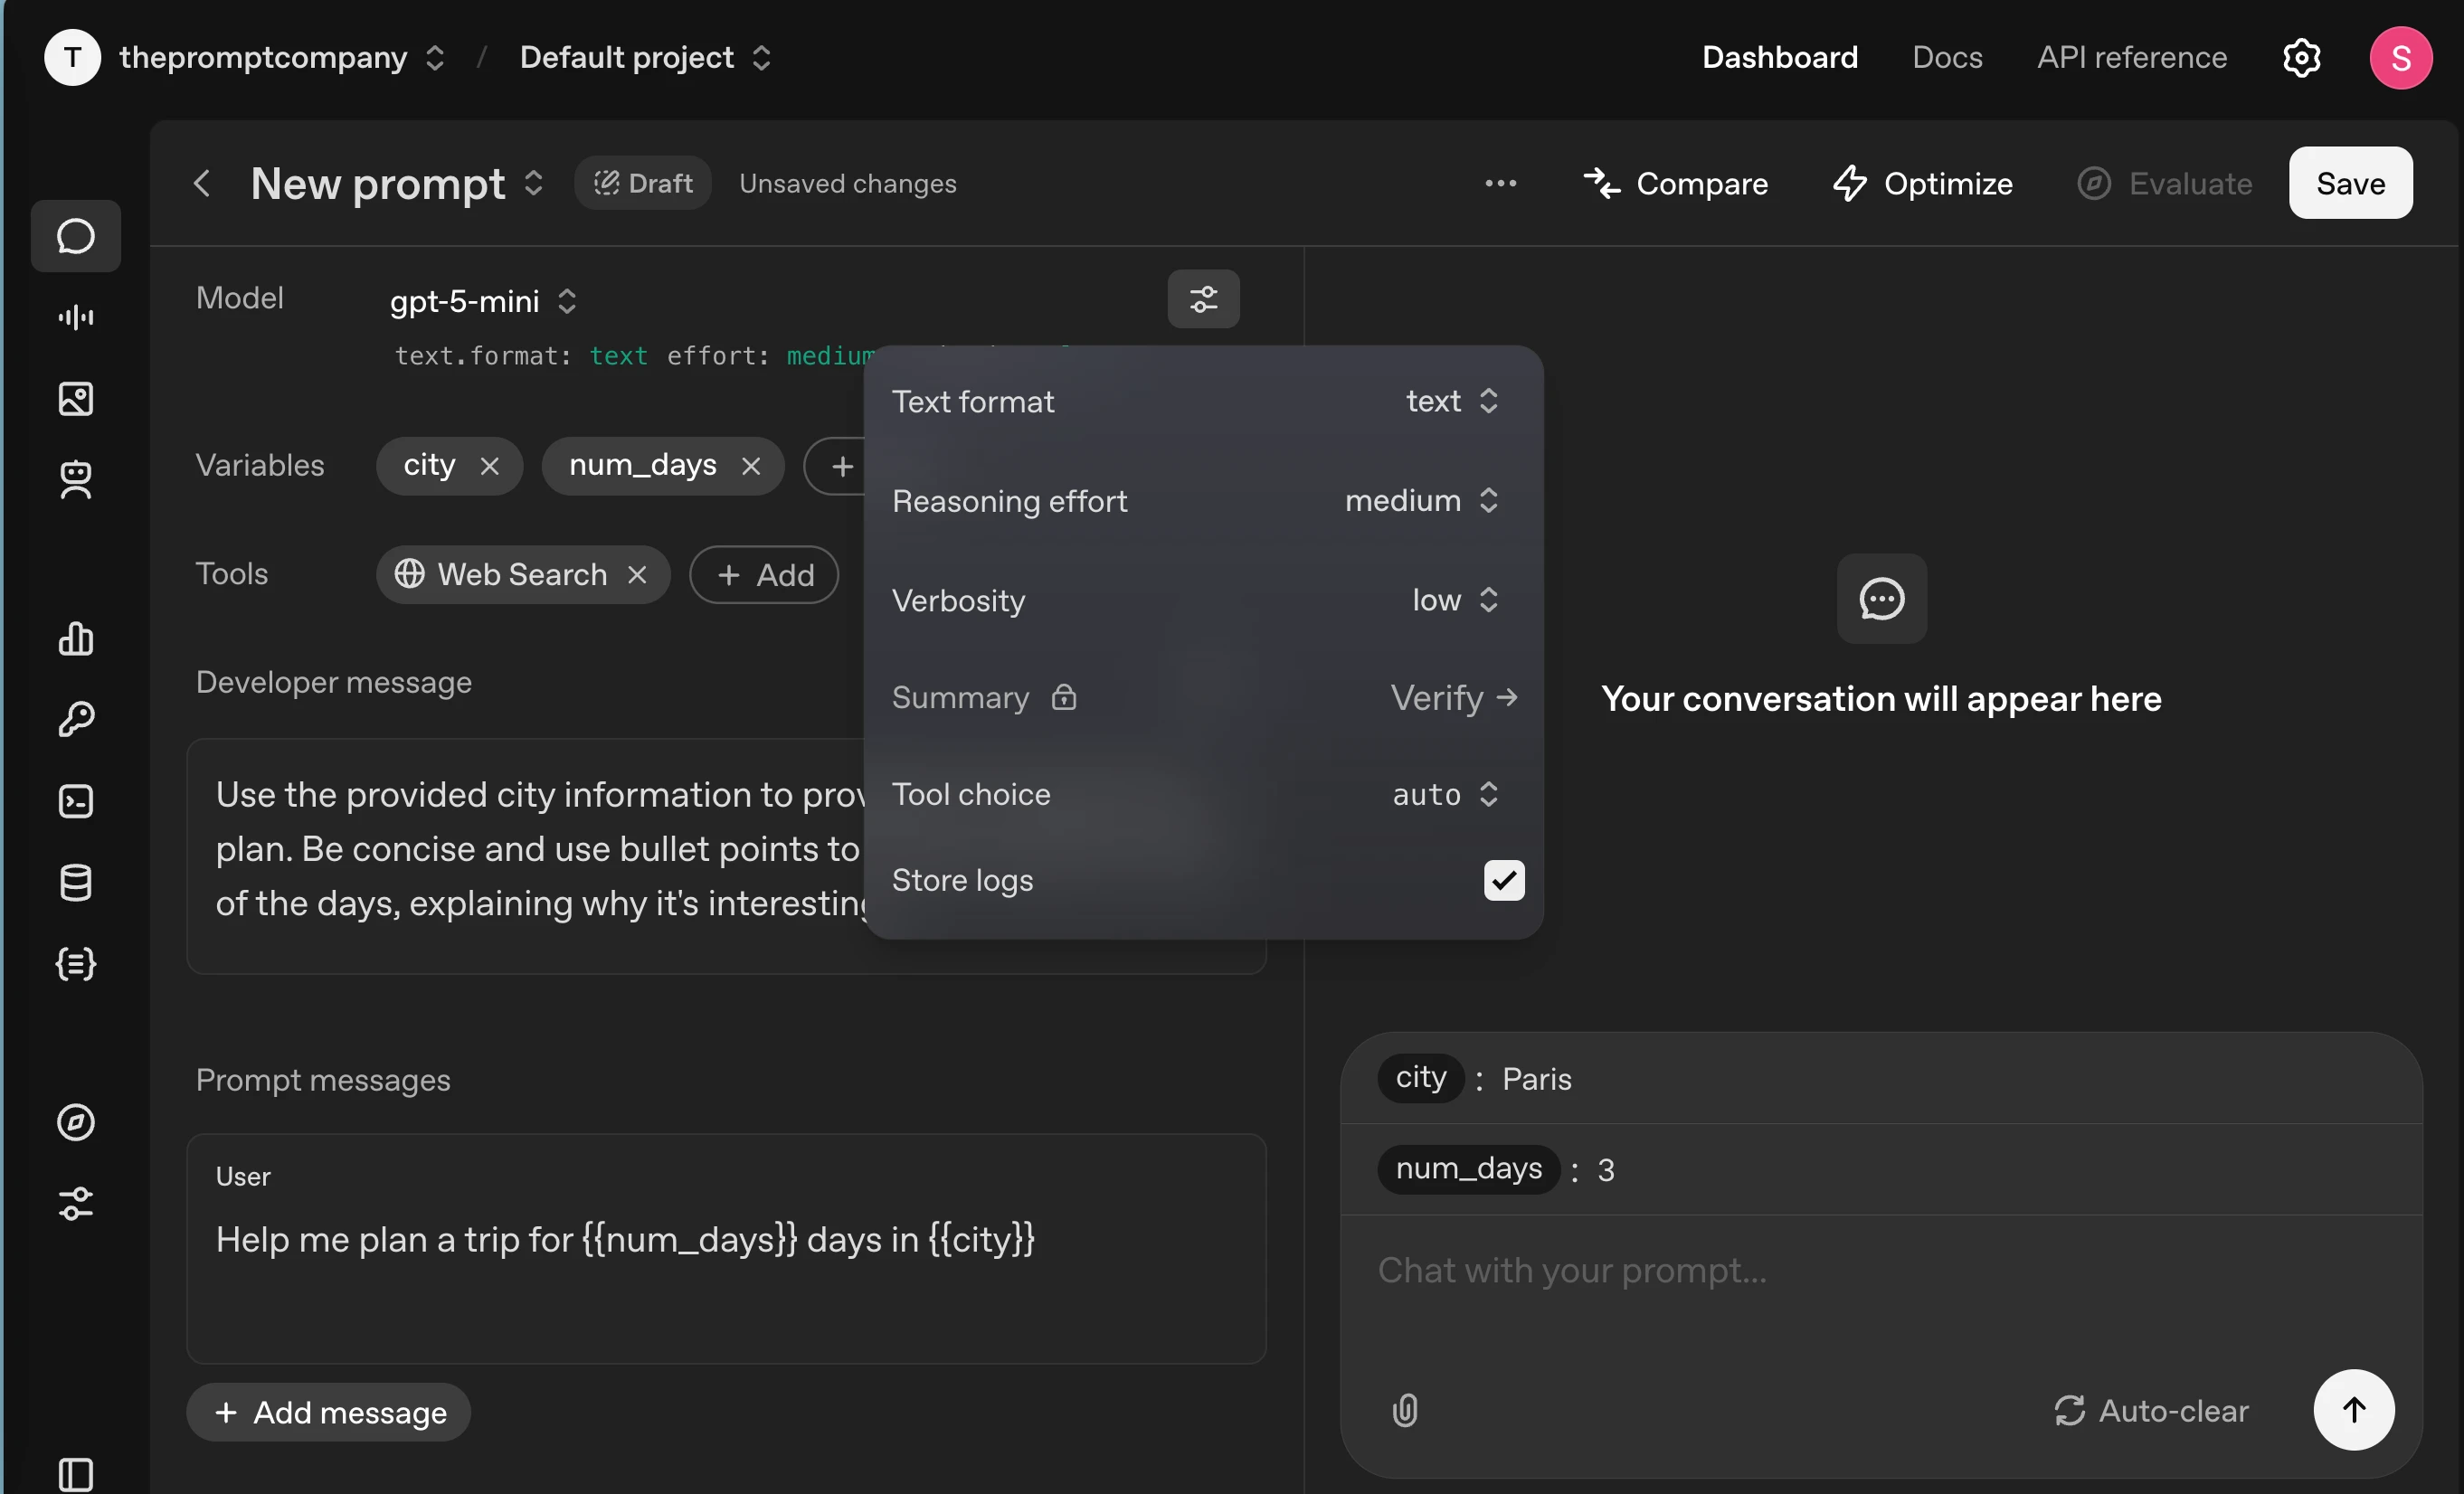Click the Save button
Image resolution: width=2464 pixels, height=1494 pixels.
[x=2350, y=183]
